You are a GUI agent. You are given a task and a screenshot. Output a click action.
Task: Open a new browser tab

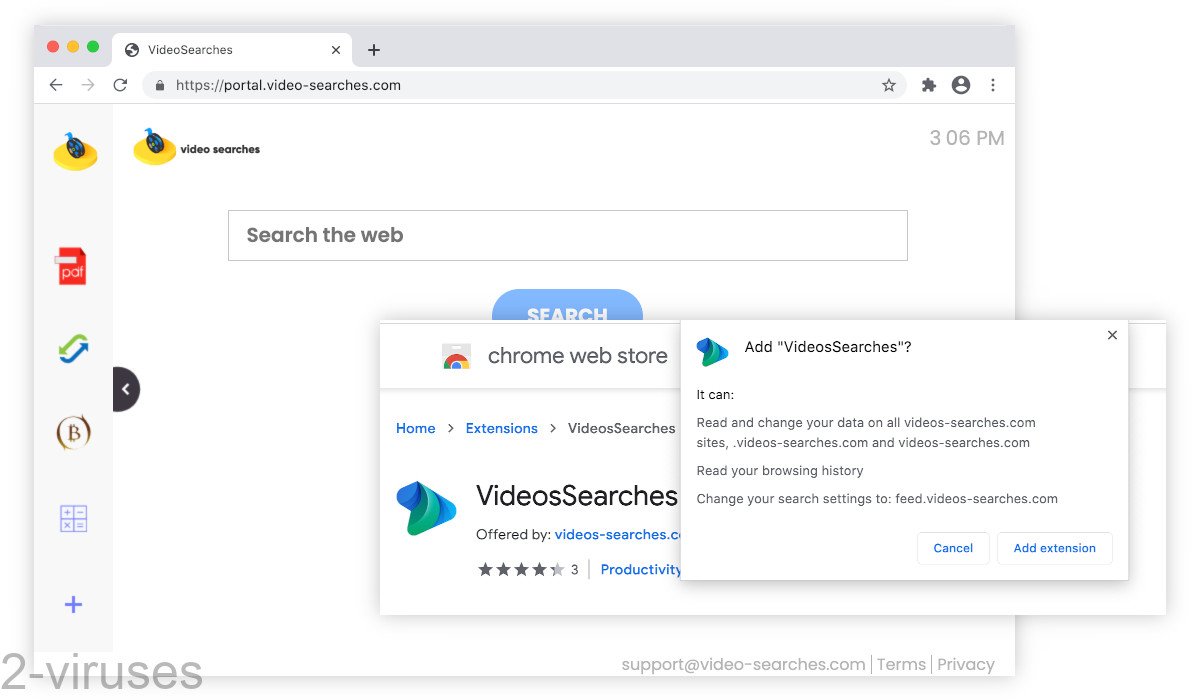(374, 49)
